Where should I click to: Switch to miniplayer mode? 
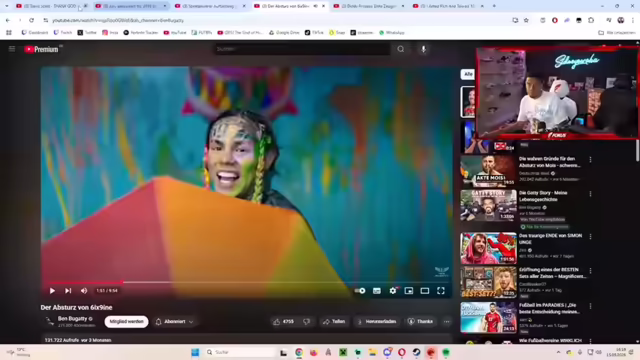409,291
